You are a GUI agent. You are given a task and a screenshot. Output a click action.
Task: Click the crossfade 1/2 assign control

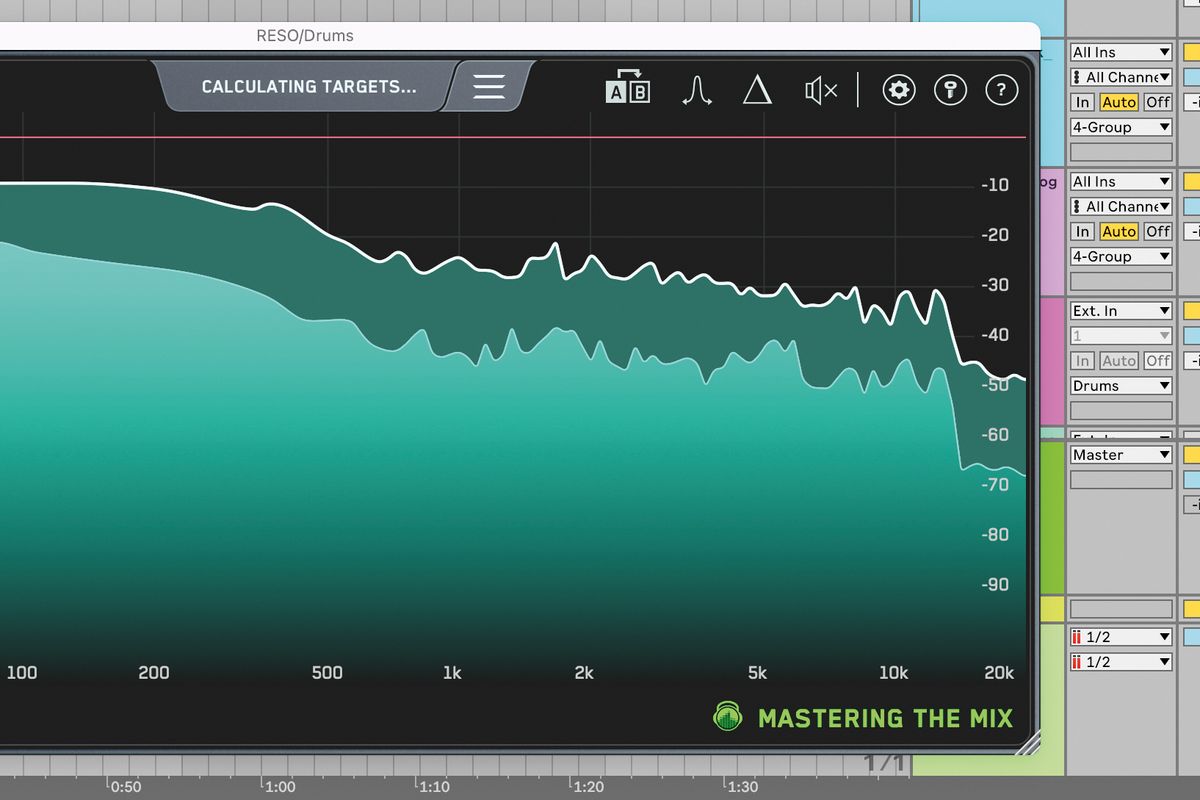pos(1120,636)
